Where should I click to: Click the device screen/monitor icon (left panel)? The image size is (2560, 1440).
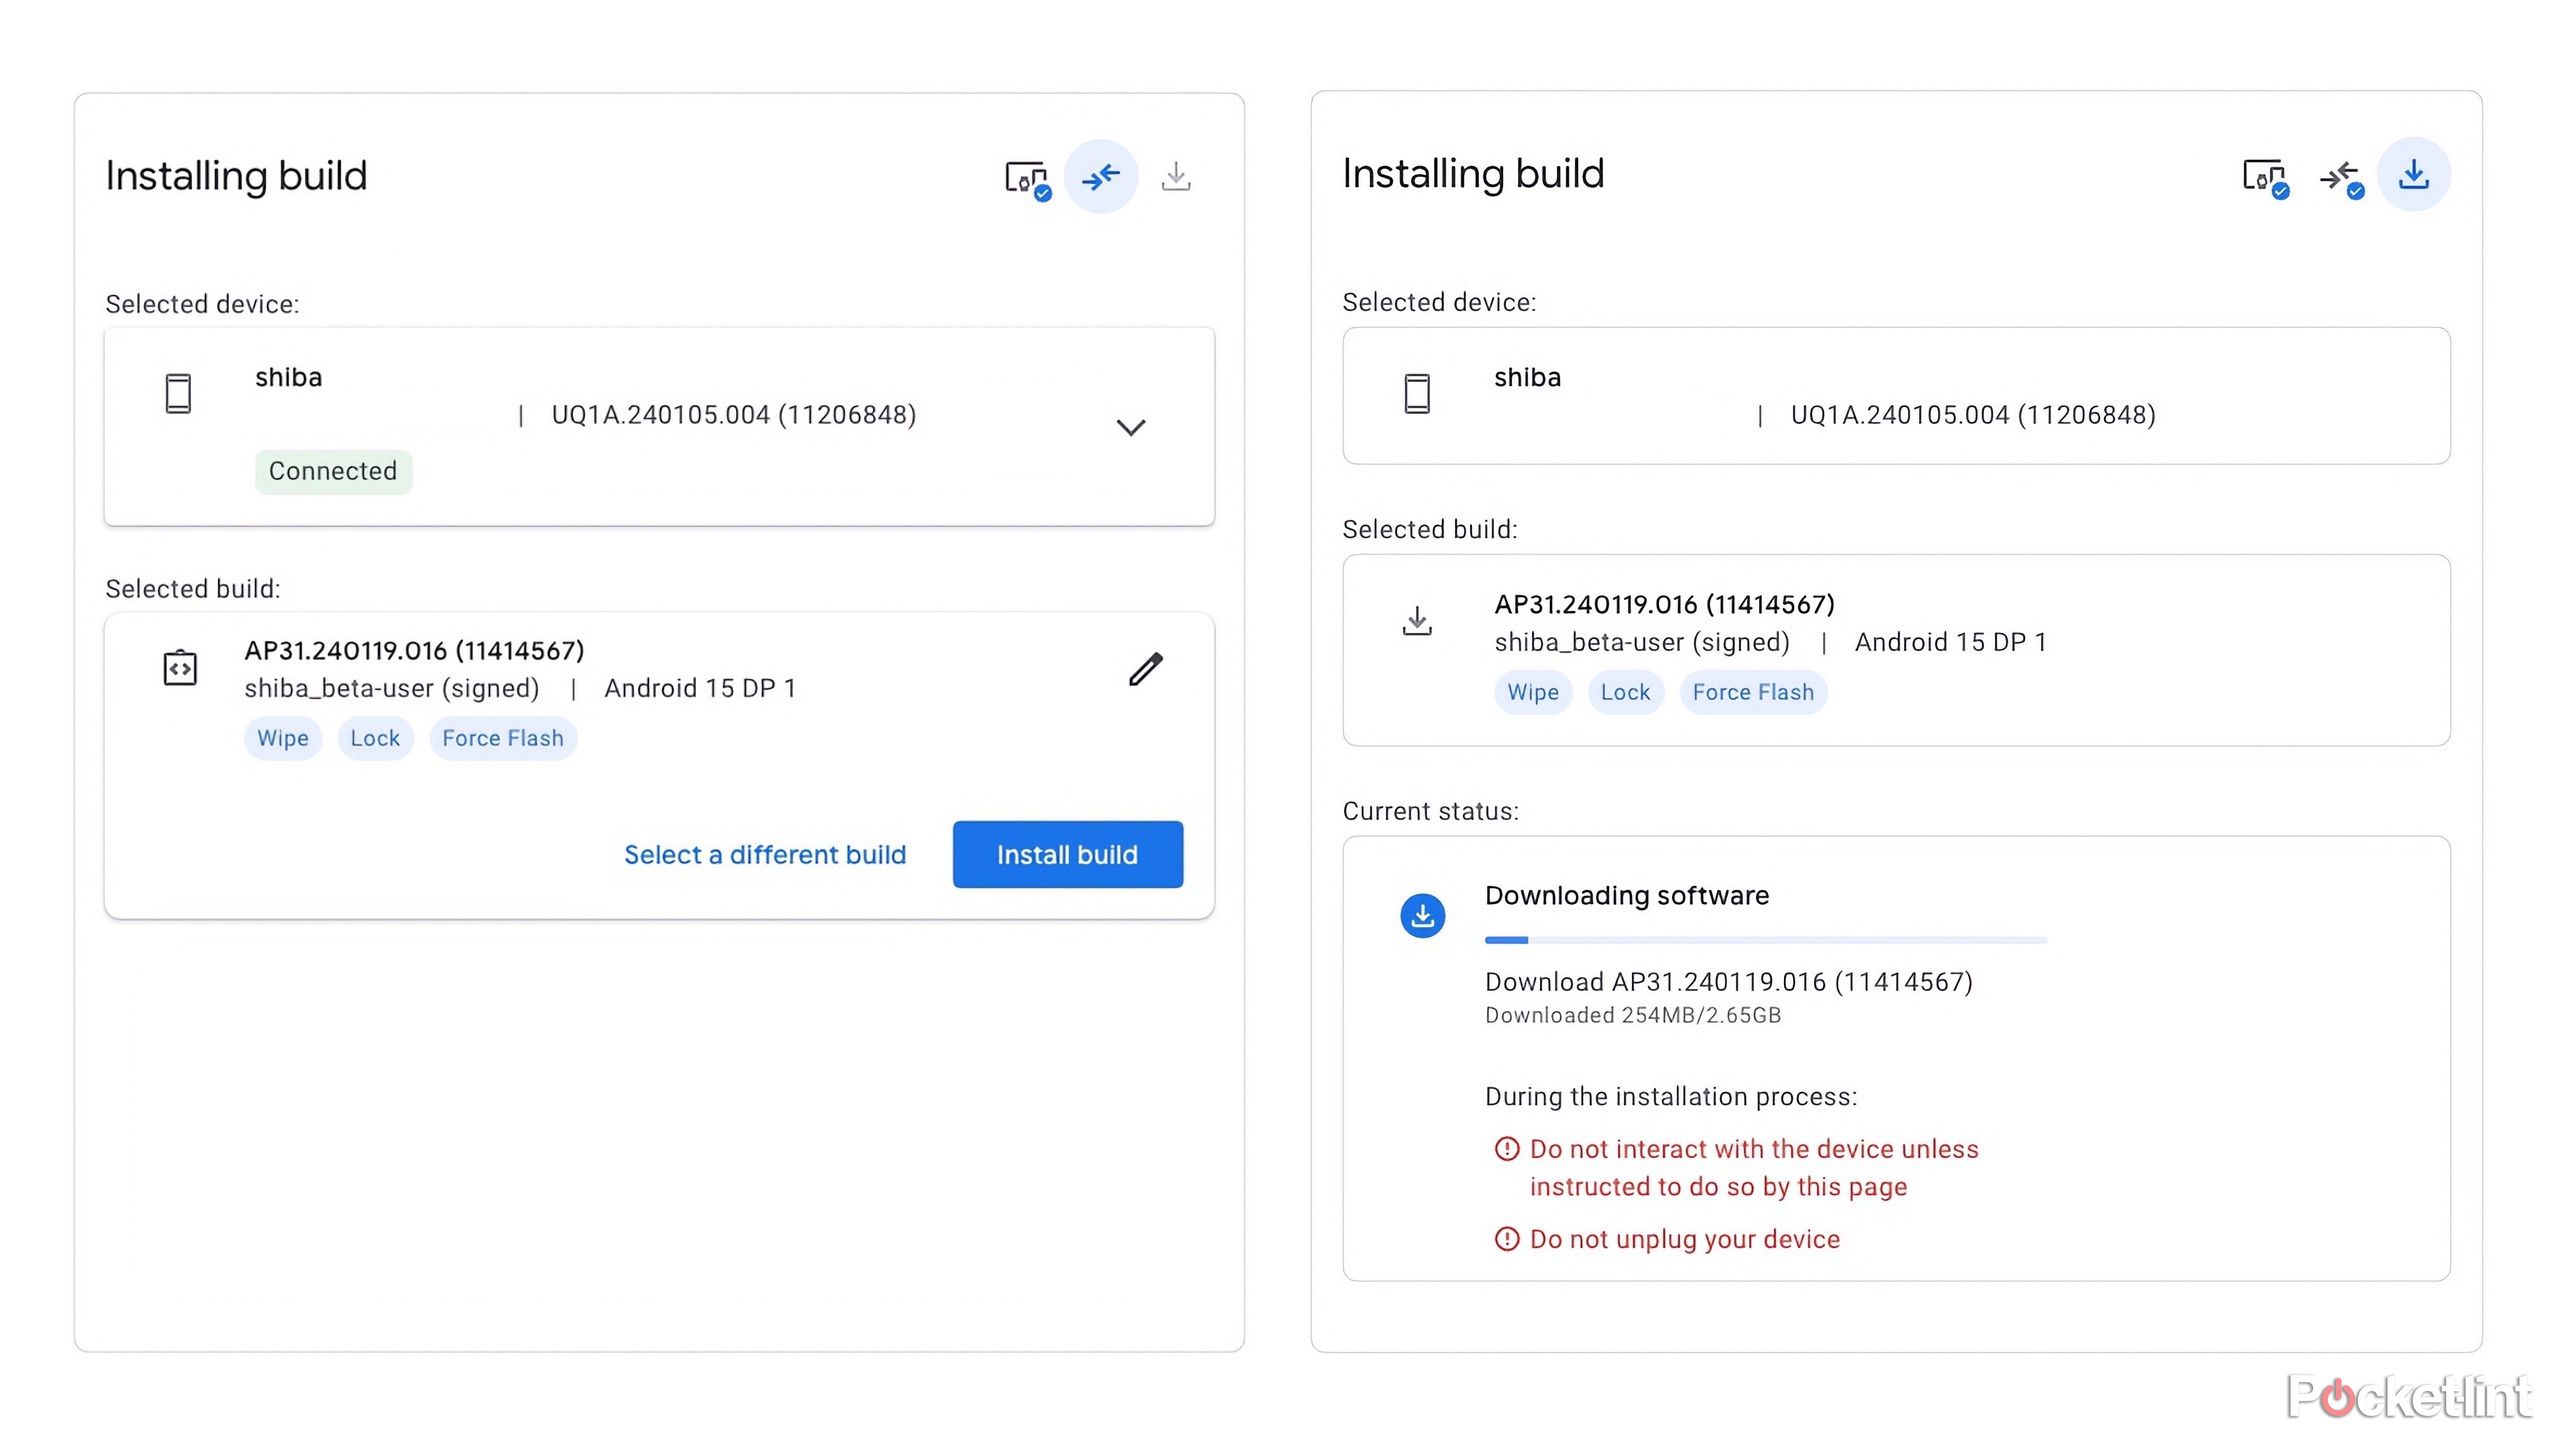[1025, 174]
